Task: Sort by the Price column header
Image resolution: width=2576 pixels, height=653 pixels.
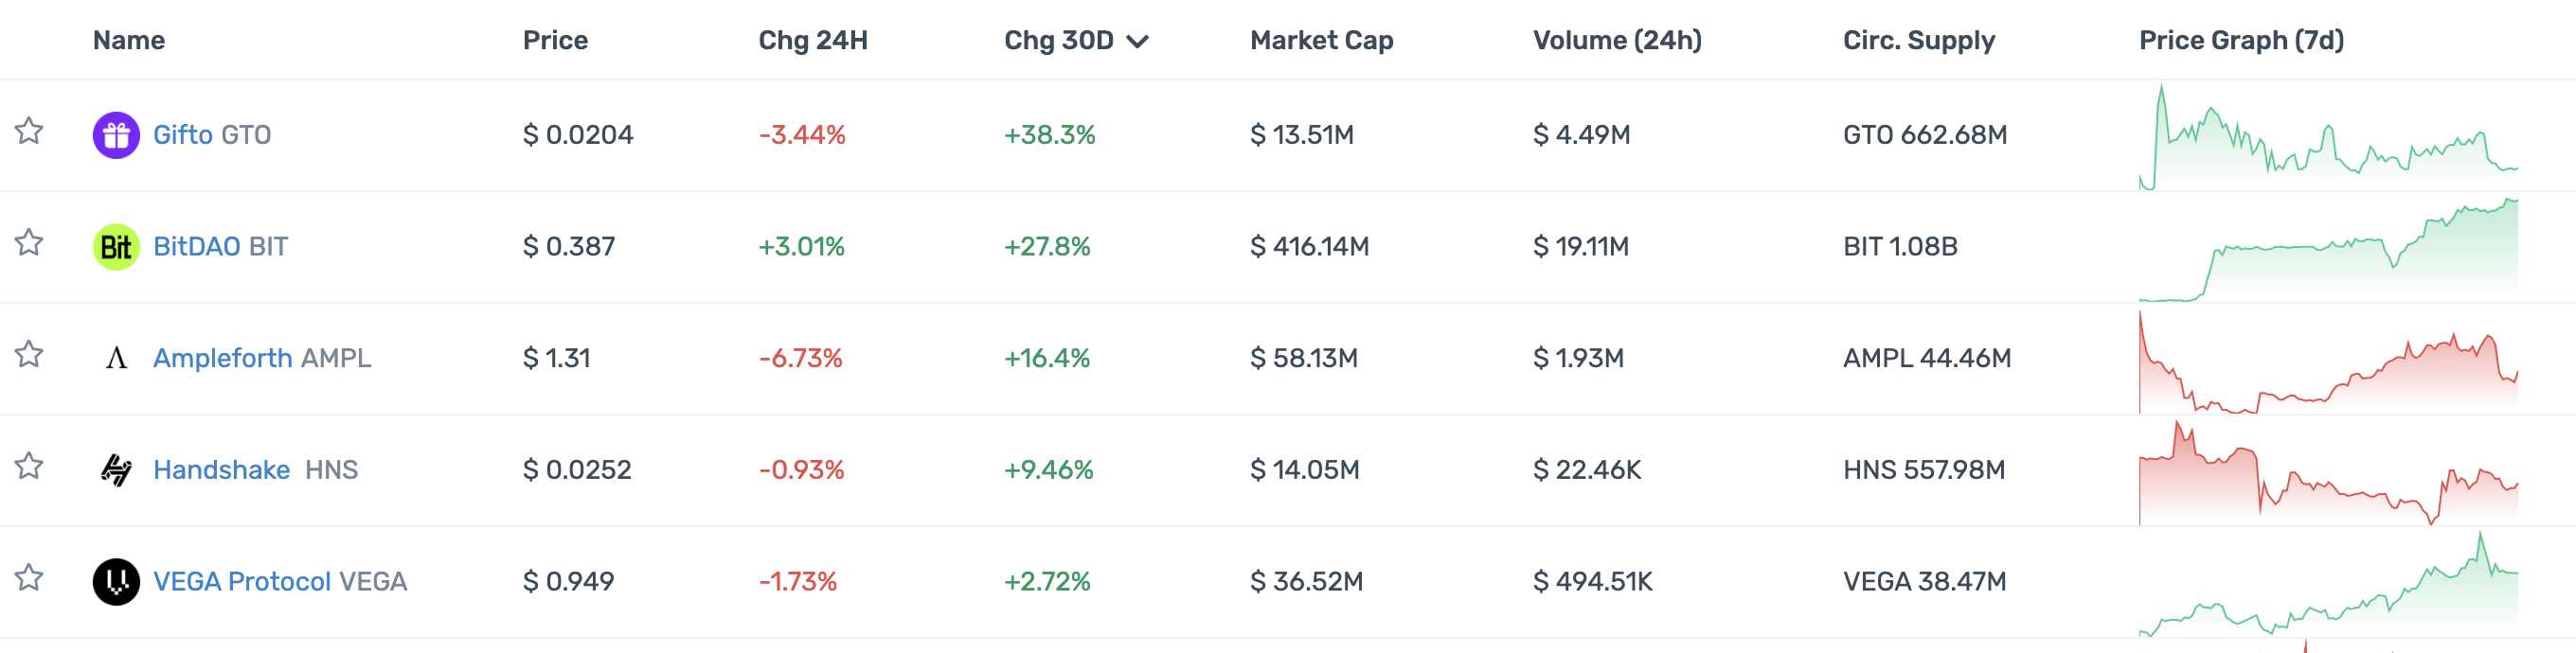Action: click(555, 41)
